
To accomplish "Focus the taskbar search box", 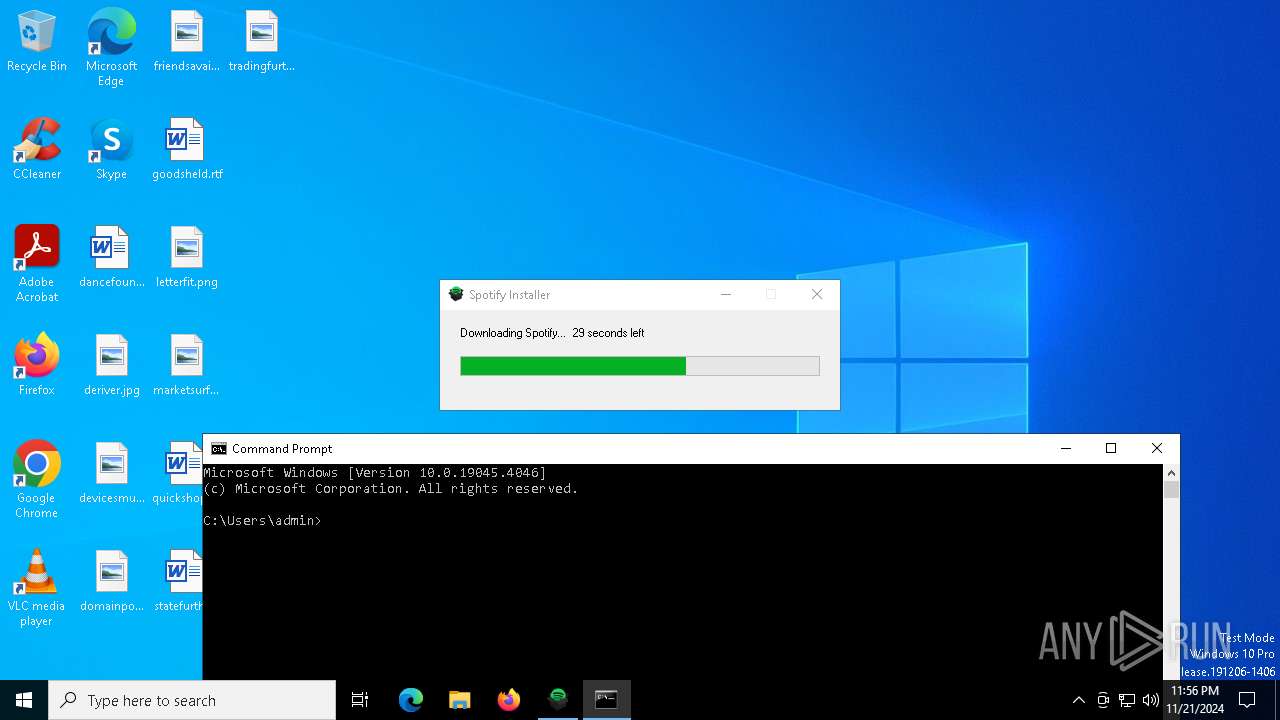I will coord(192,700).
